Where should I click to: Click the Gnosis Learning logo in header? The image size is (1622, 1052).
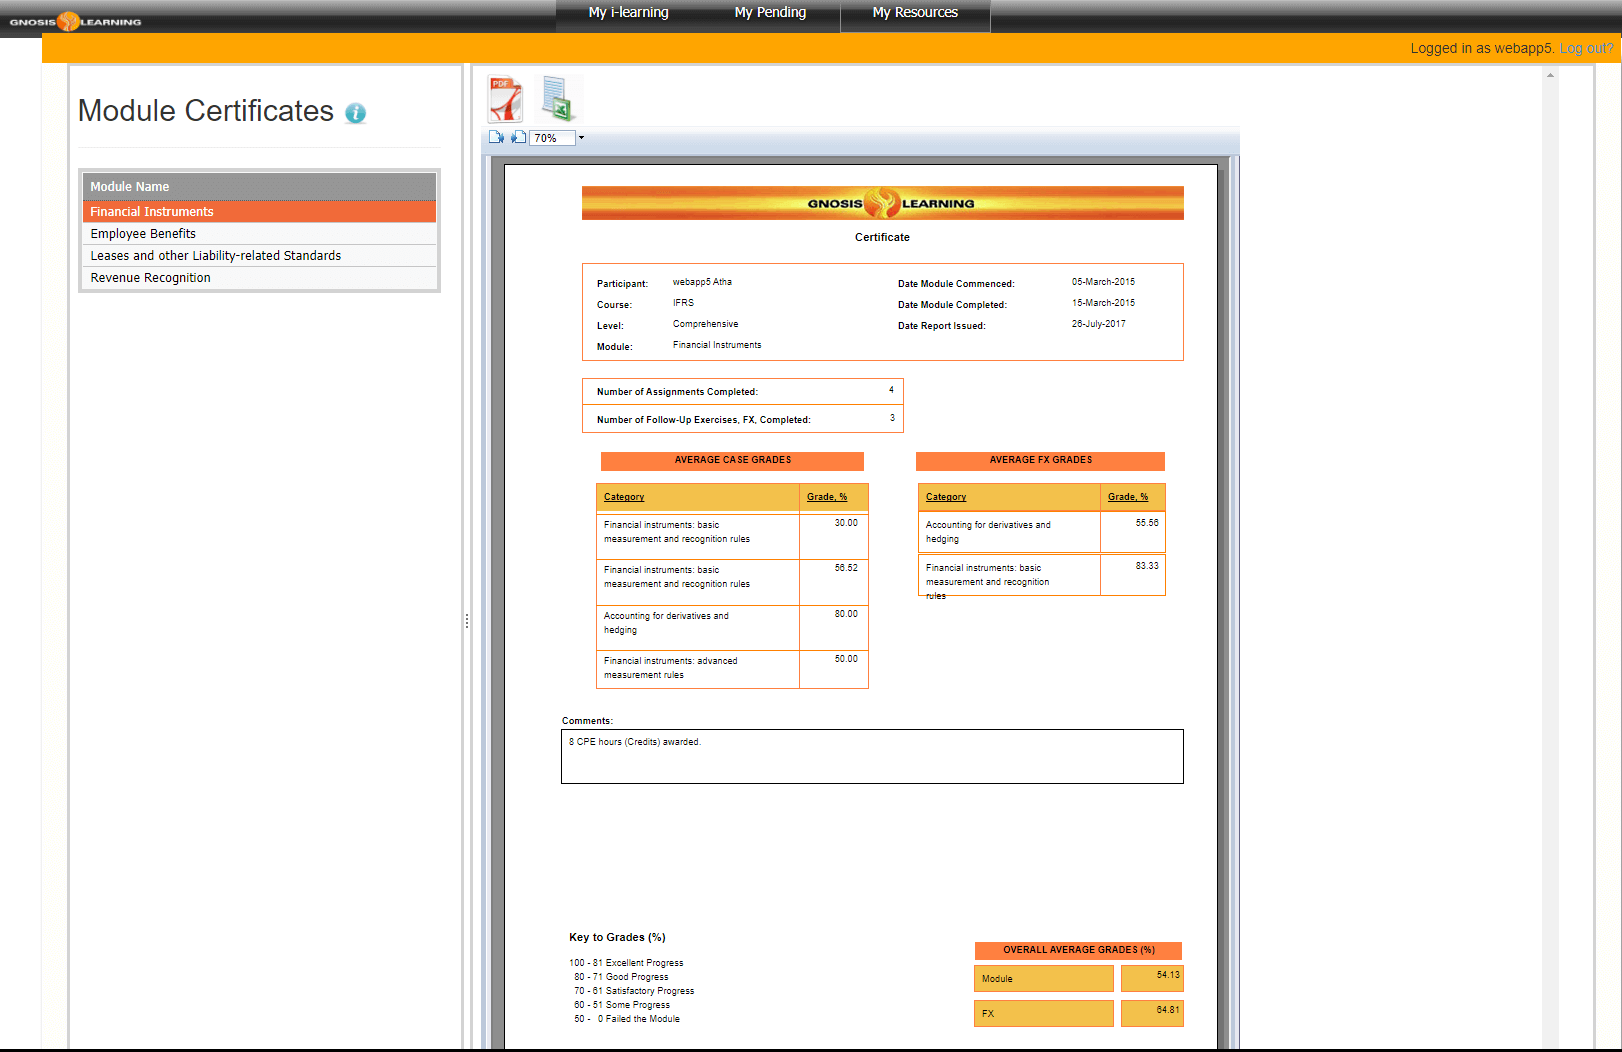pyautogui.click(x=75, y=21)
